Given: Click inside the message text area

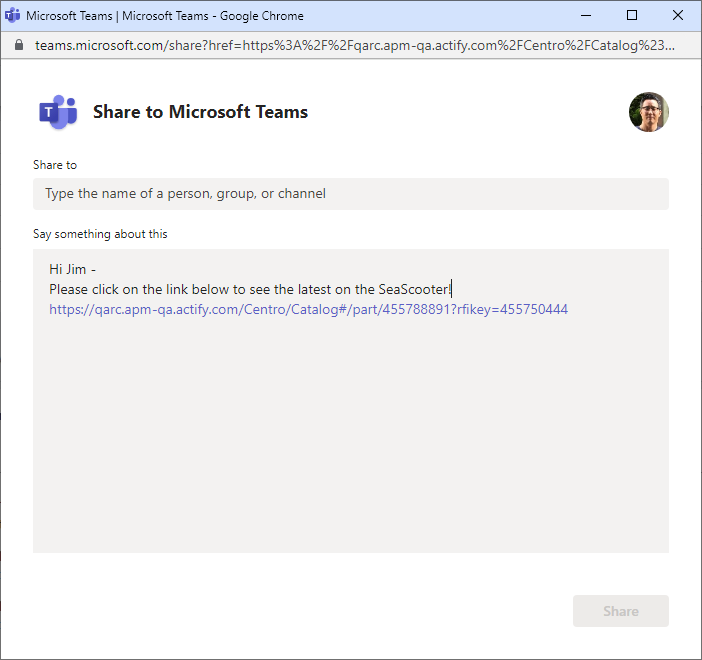Looking at the screenshot, I should (351, 401).
